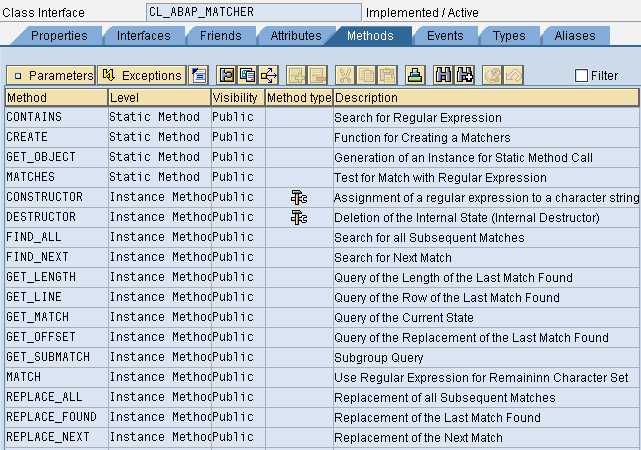Click the binoculars-plus Find Next icon
This screenshot has width=641, height=450.
465,75
